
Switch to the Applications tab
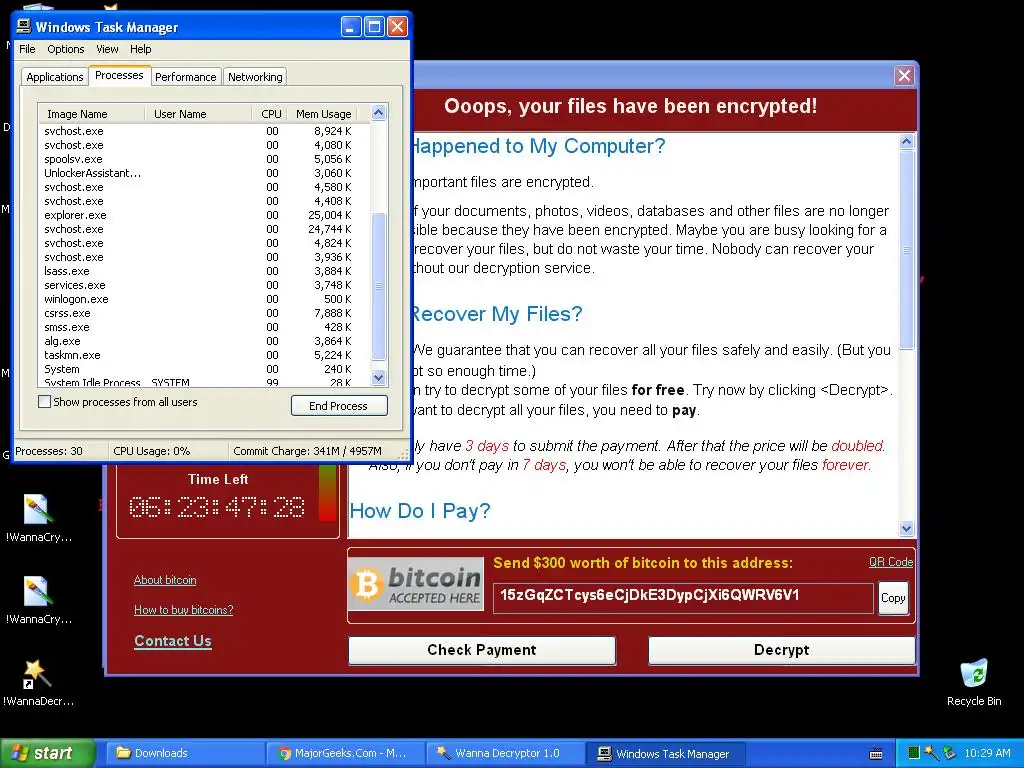55,76
